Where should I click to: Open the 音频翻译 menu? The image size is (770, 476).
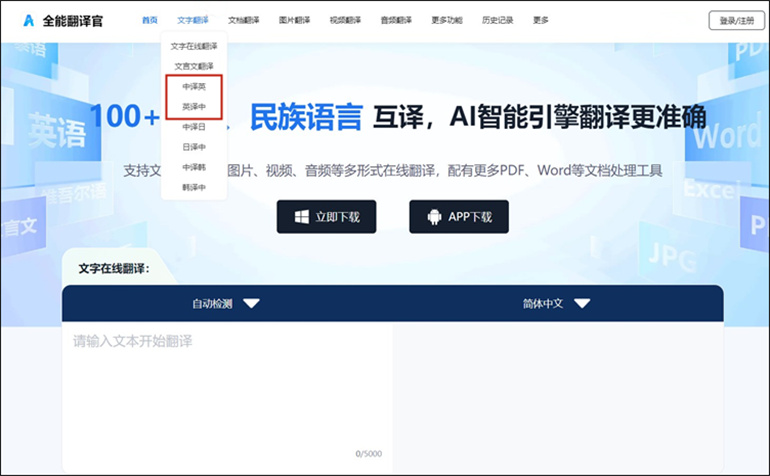click(396, 20)
